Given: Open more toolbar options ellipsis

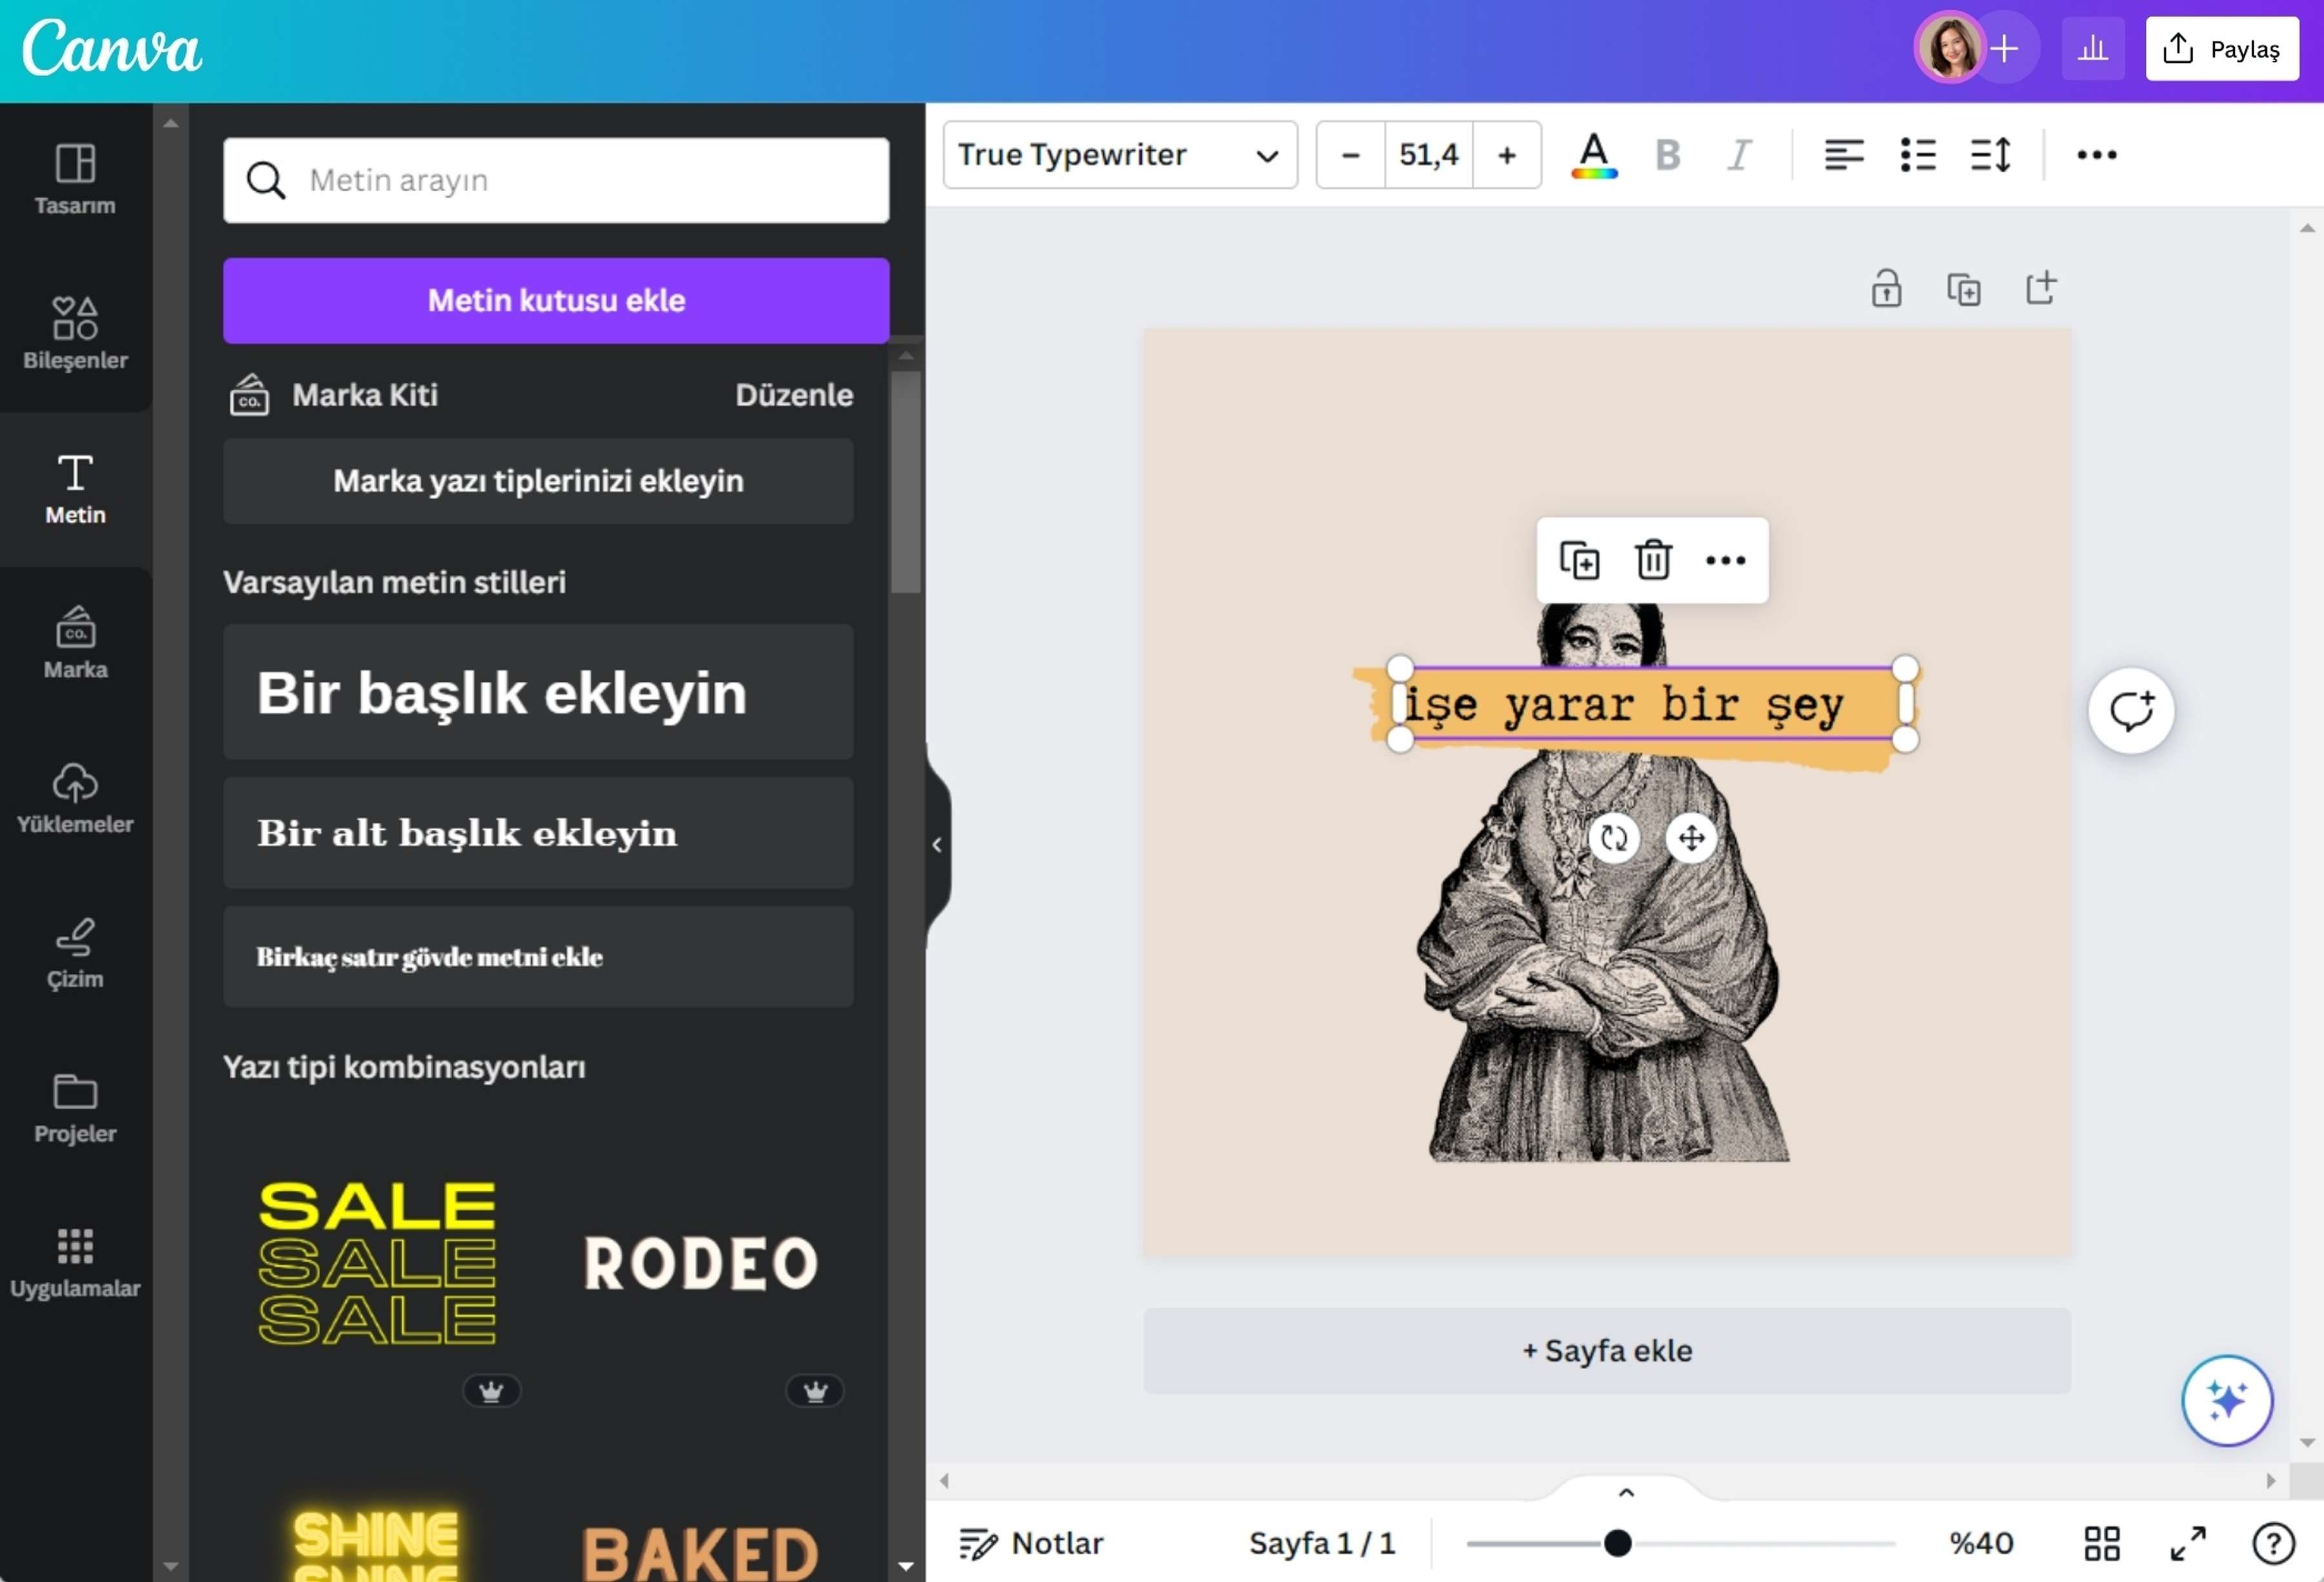Looking at the screenshot, I should click(x=2096, y=155).
